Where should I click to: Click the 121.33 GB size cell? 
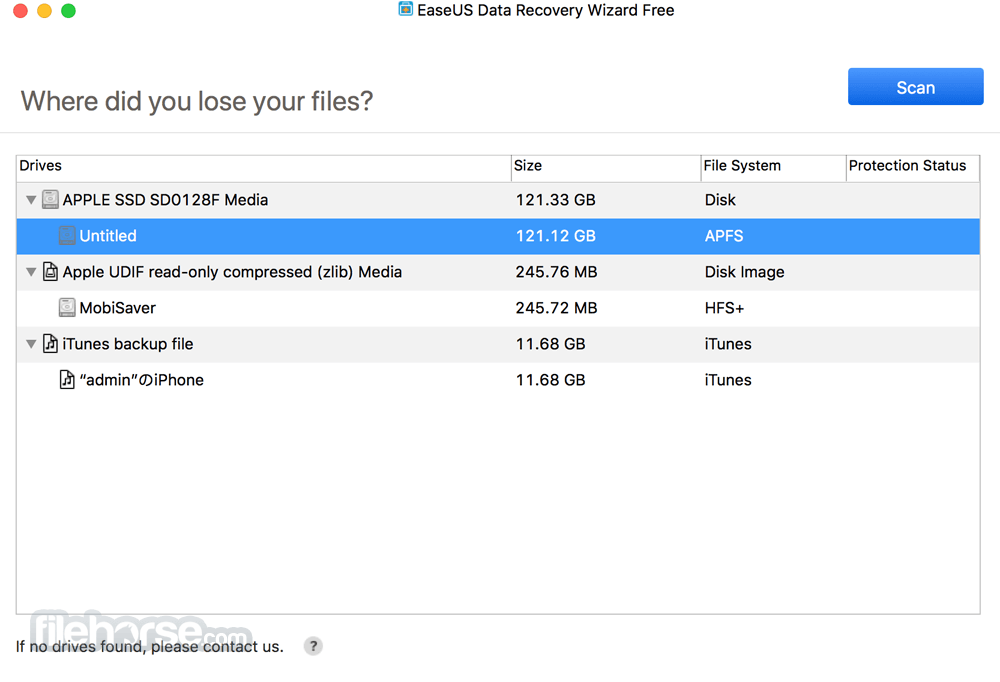coord(555,200)
